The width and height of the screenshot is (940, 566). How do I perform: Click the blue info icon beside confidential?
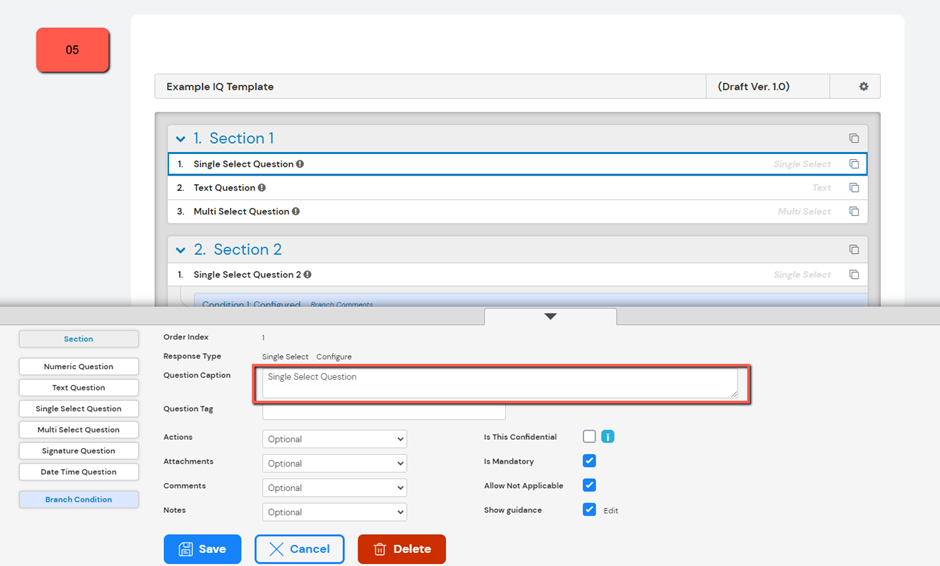607,437
